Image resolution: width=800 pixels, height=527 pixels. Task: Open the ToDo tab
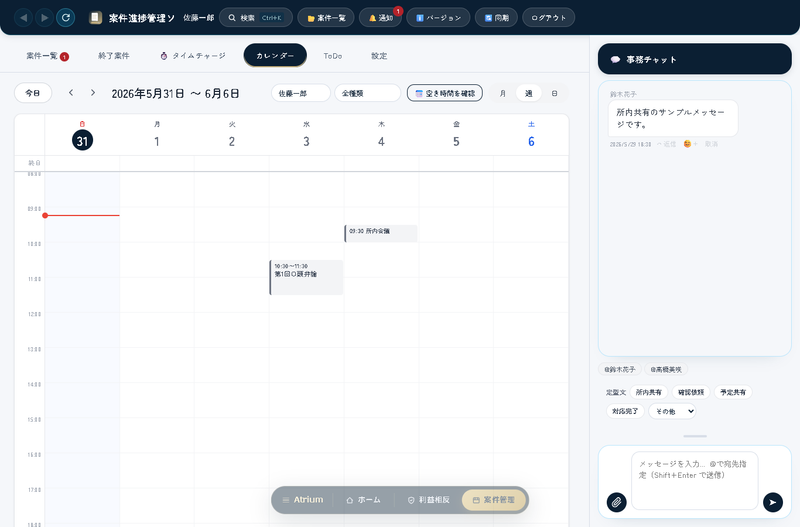click(333, 56)
